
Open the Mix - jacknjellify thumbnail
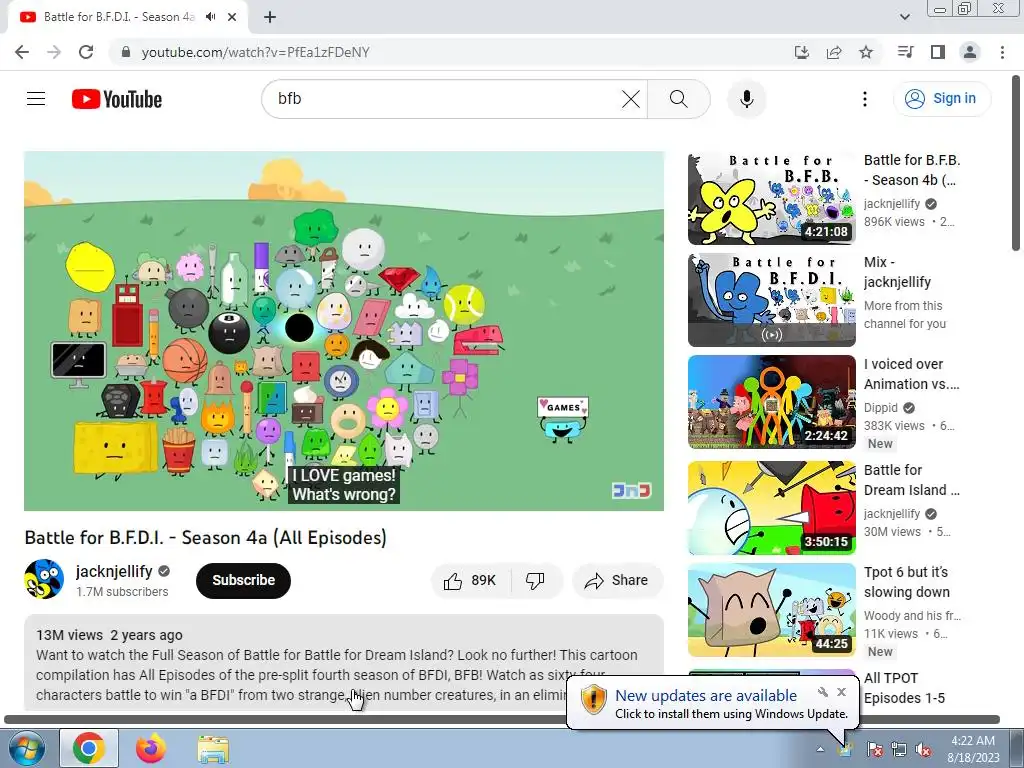tap(771, 300)
